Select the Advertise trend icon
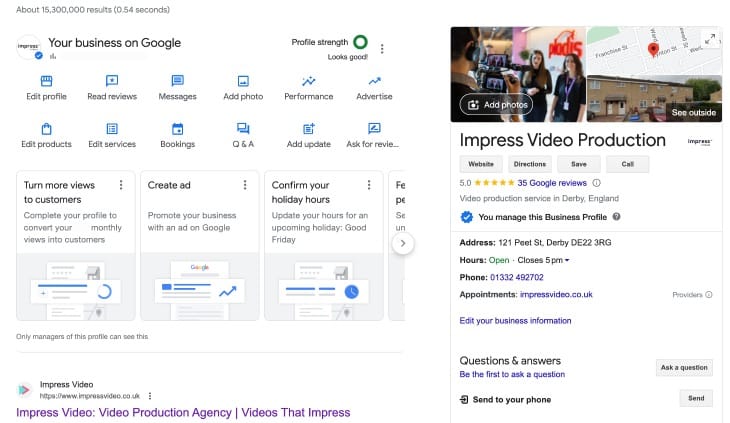This screenshot has height=423, width=730. coord(374,81)
